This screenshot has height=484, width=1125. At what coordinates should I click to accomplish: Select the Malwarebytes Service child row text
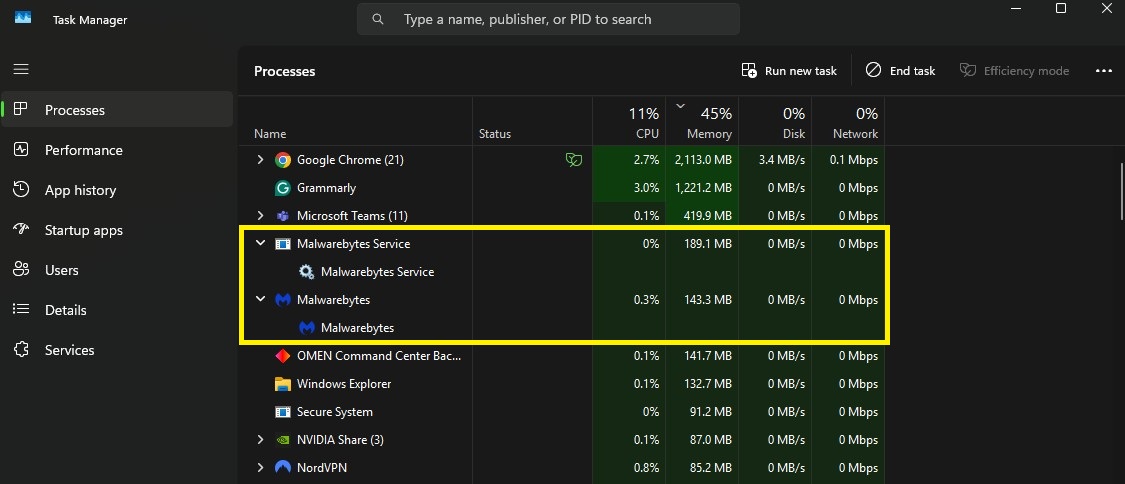[377, 272]
